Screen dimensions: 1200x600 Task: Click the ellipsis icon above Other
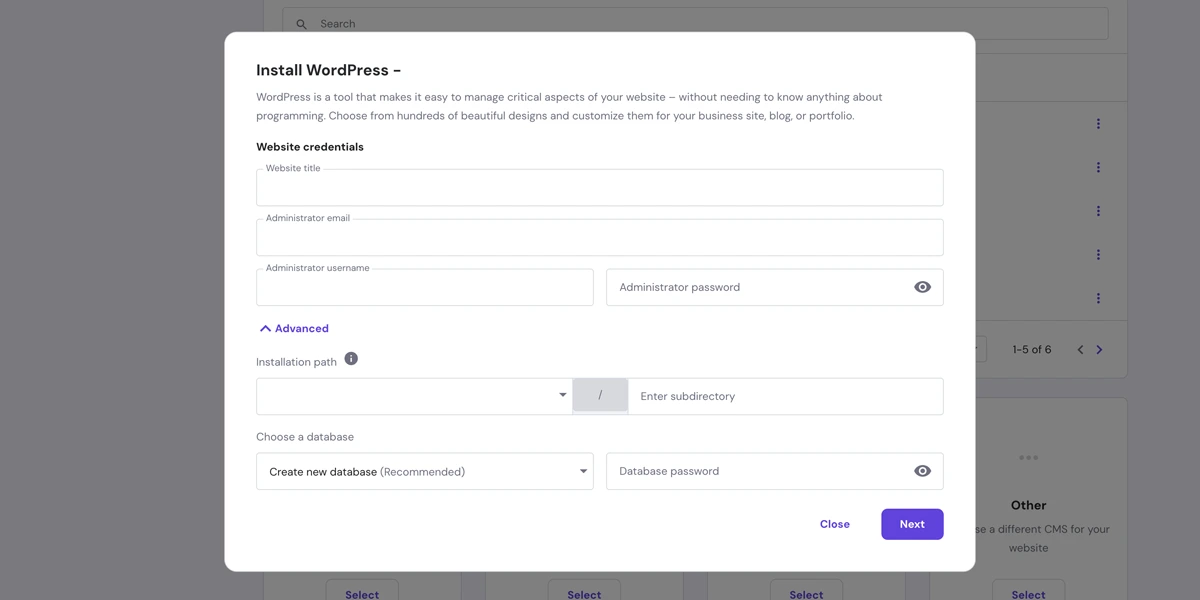point(1028,458)
